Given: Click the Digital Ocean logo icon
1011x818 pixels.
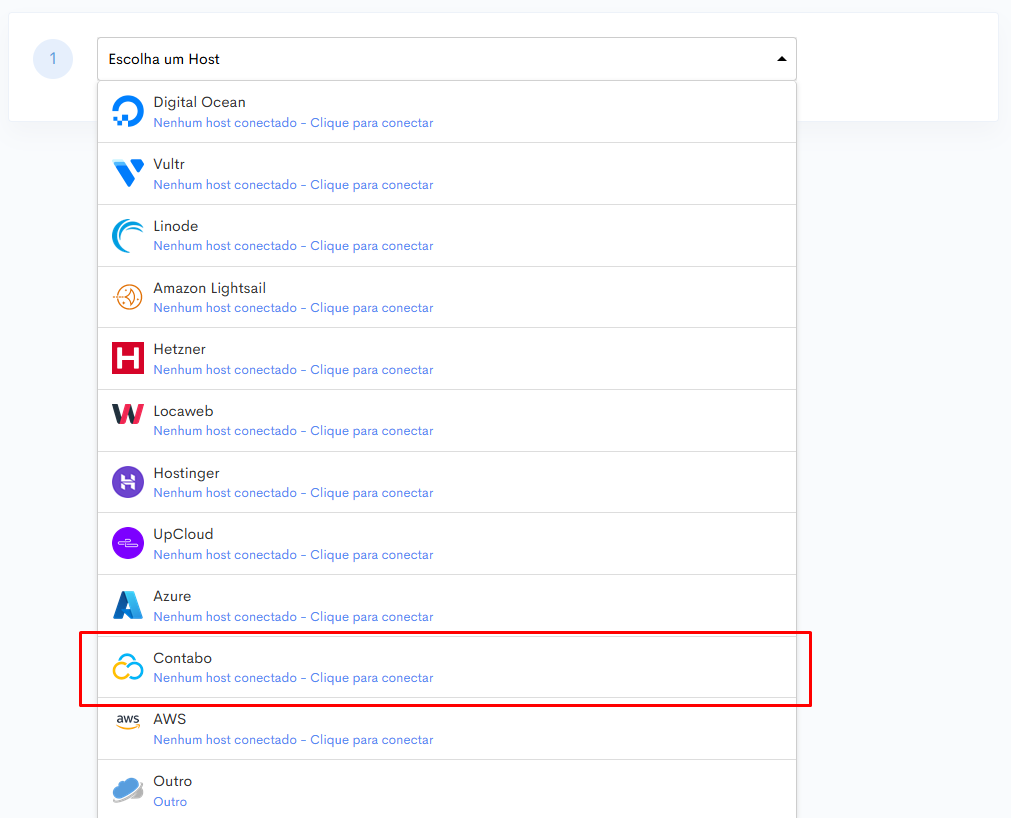Looking at the screenshot, I should coord(128,112).
